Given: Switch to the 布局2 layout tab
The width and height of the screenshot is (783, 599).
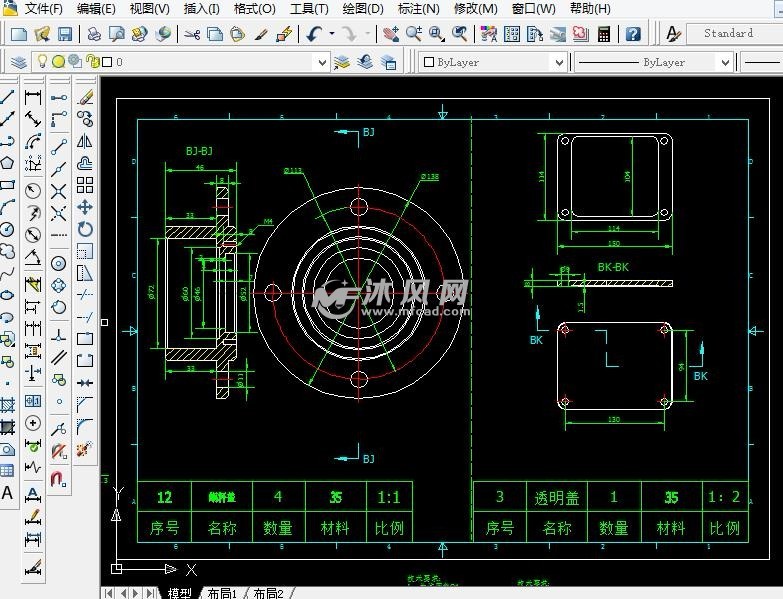Looking at the screenshot, I should [x=268, y=593].
